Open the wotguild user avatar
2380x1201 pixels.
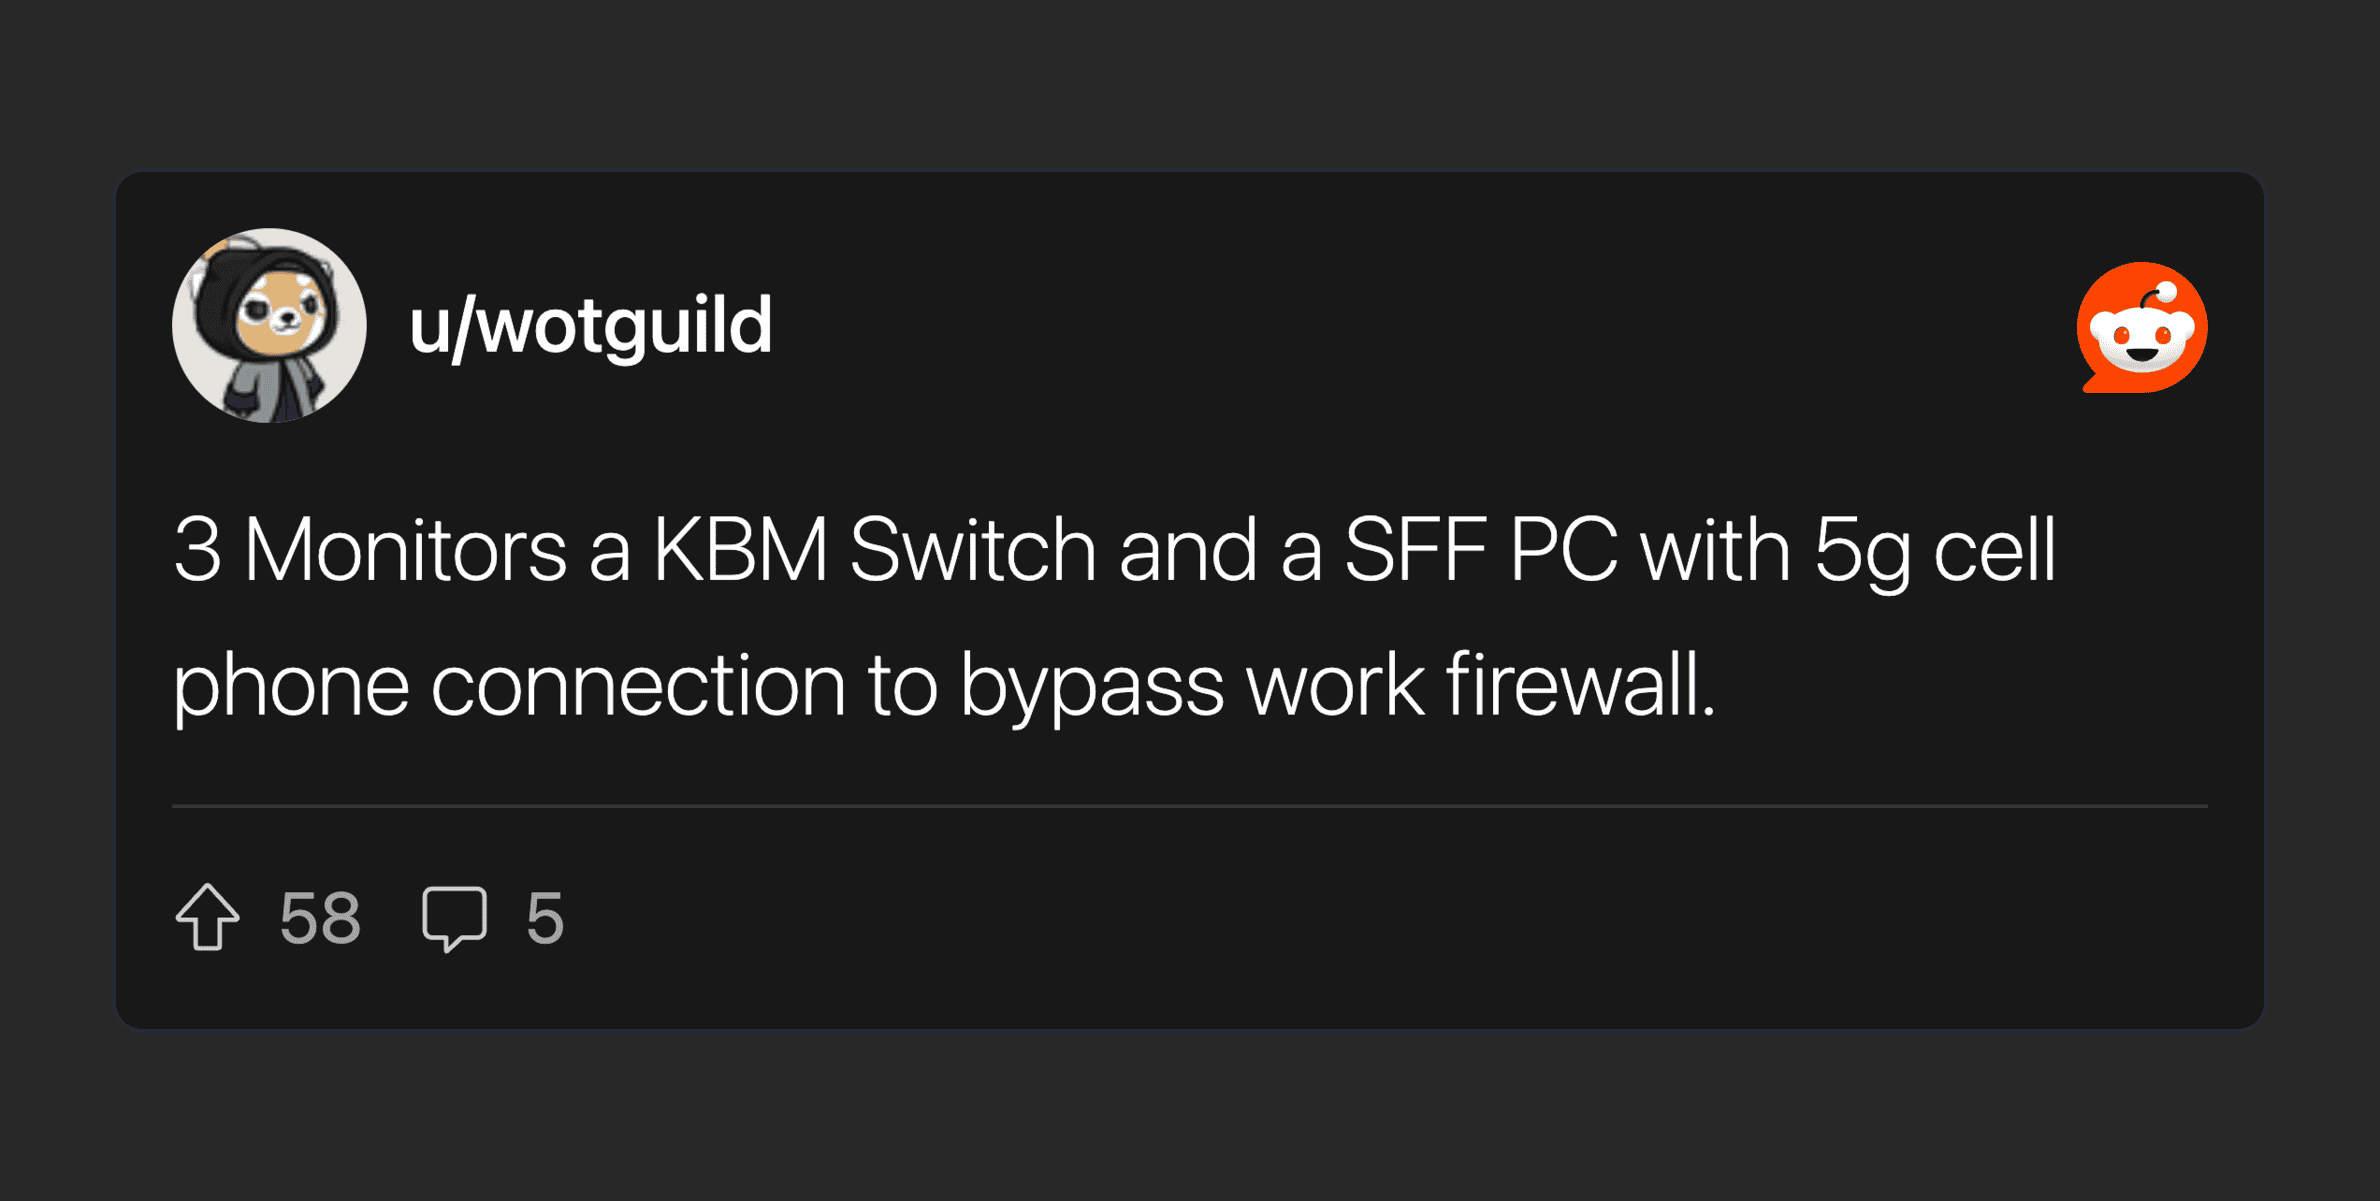point(269,326)
